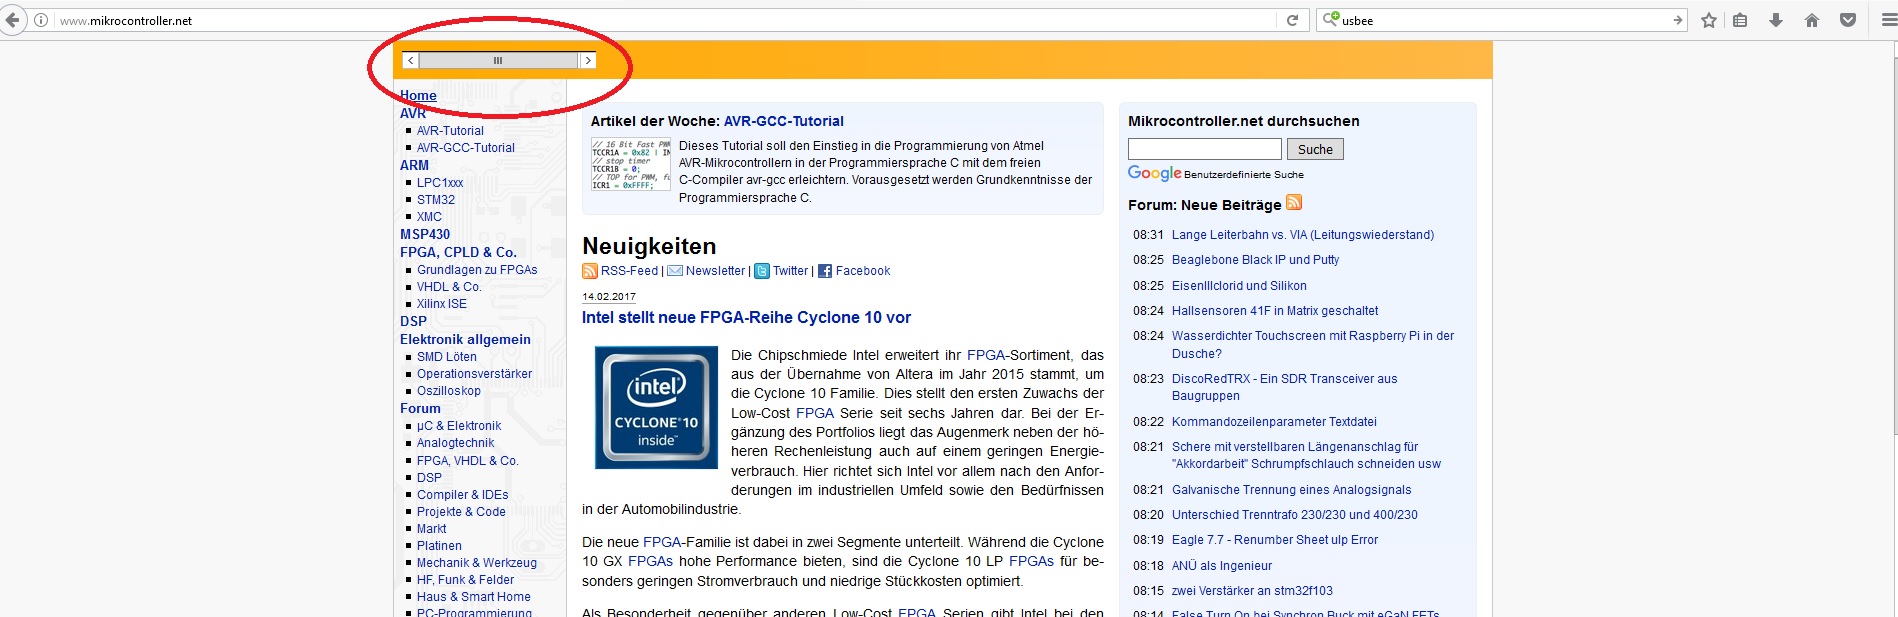
Task: Open the Elektronik allgemein section
Action: (x=465, y=339)
